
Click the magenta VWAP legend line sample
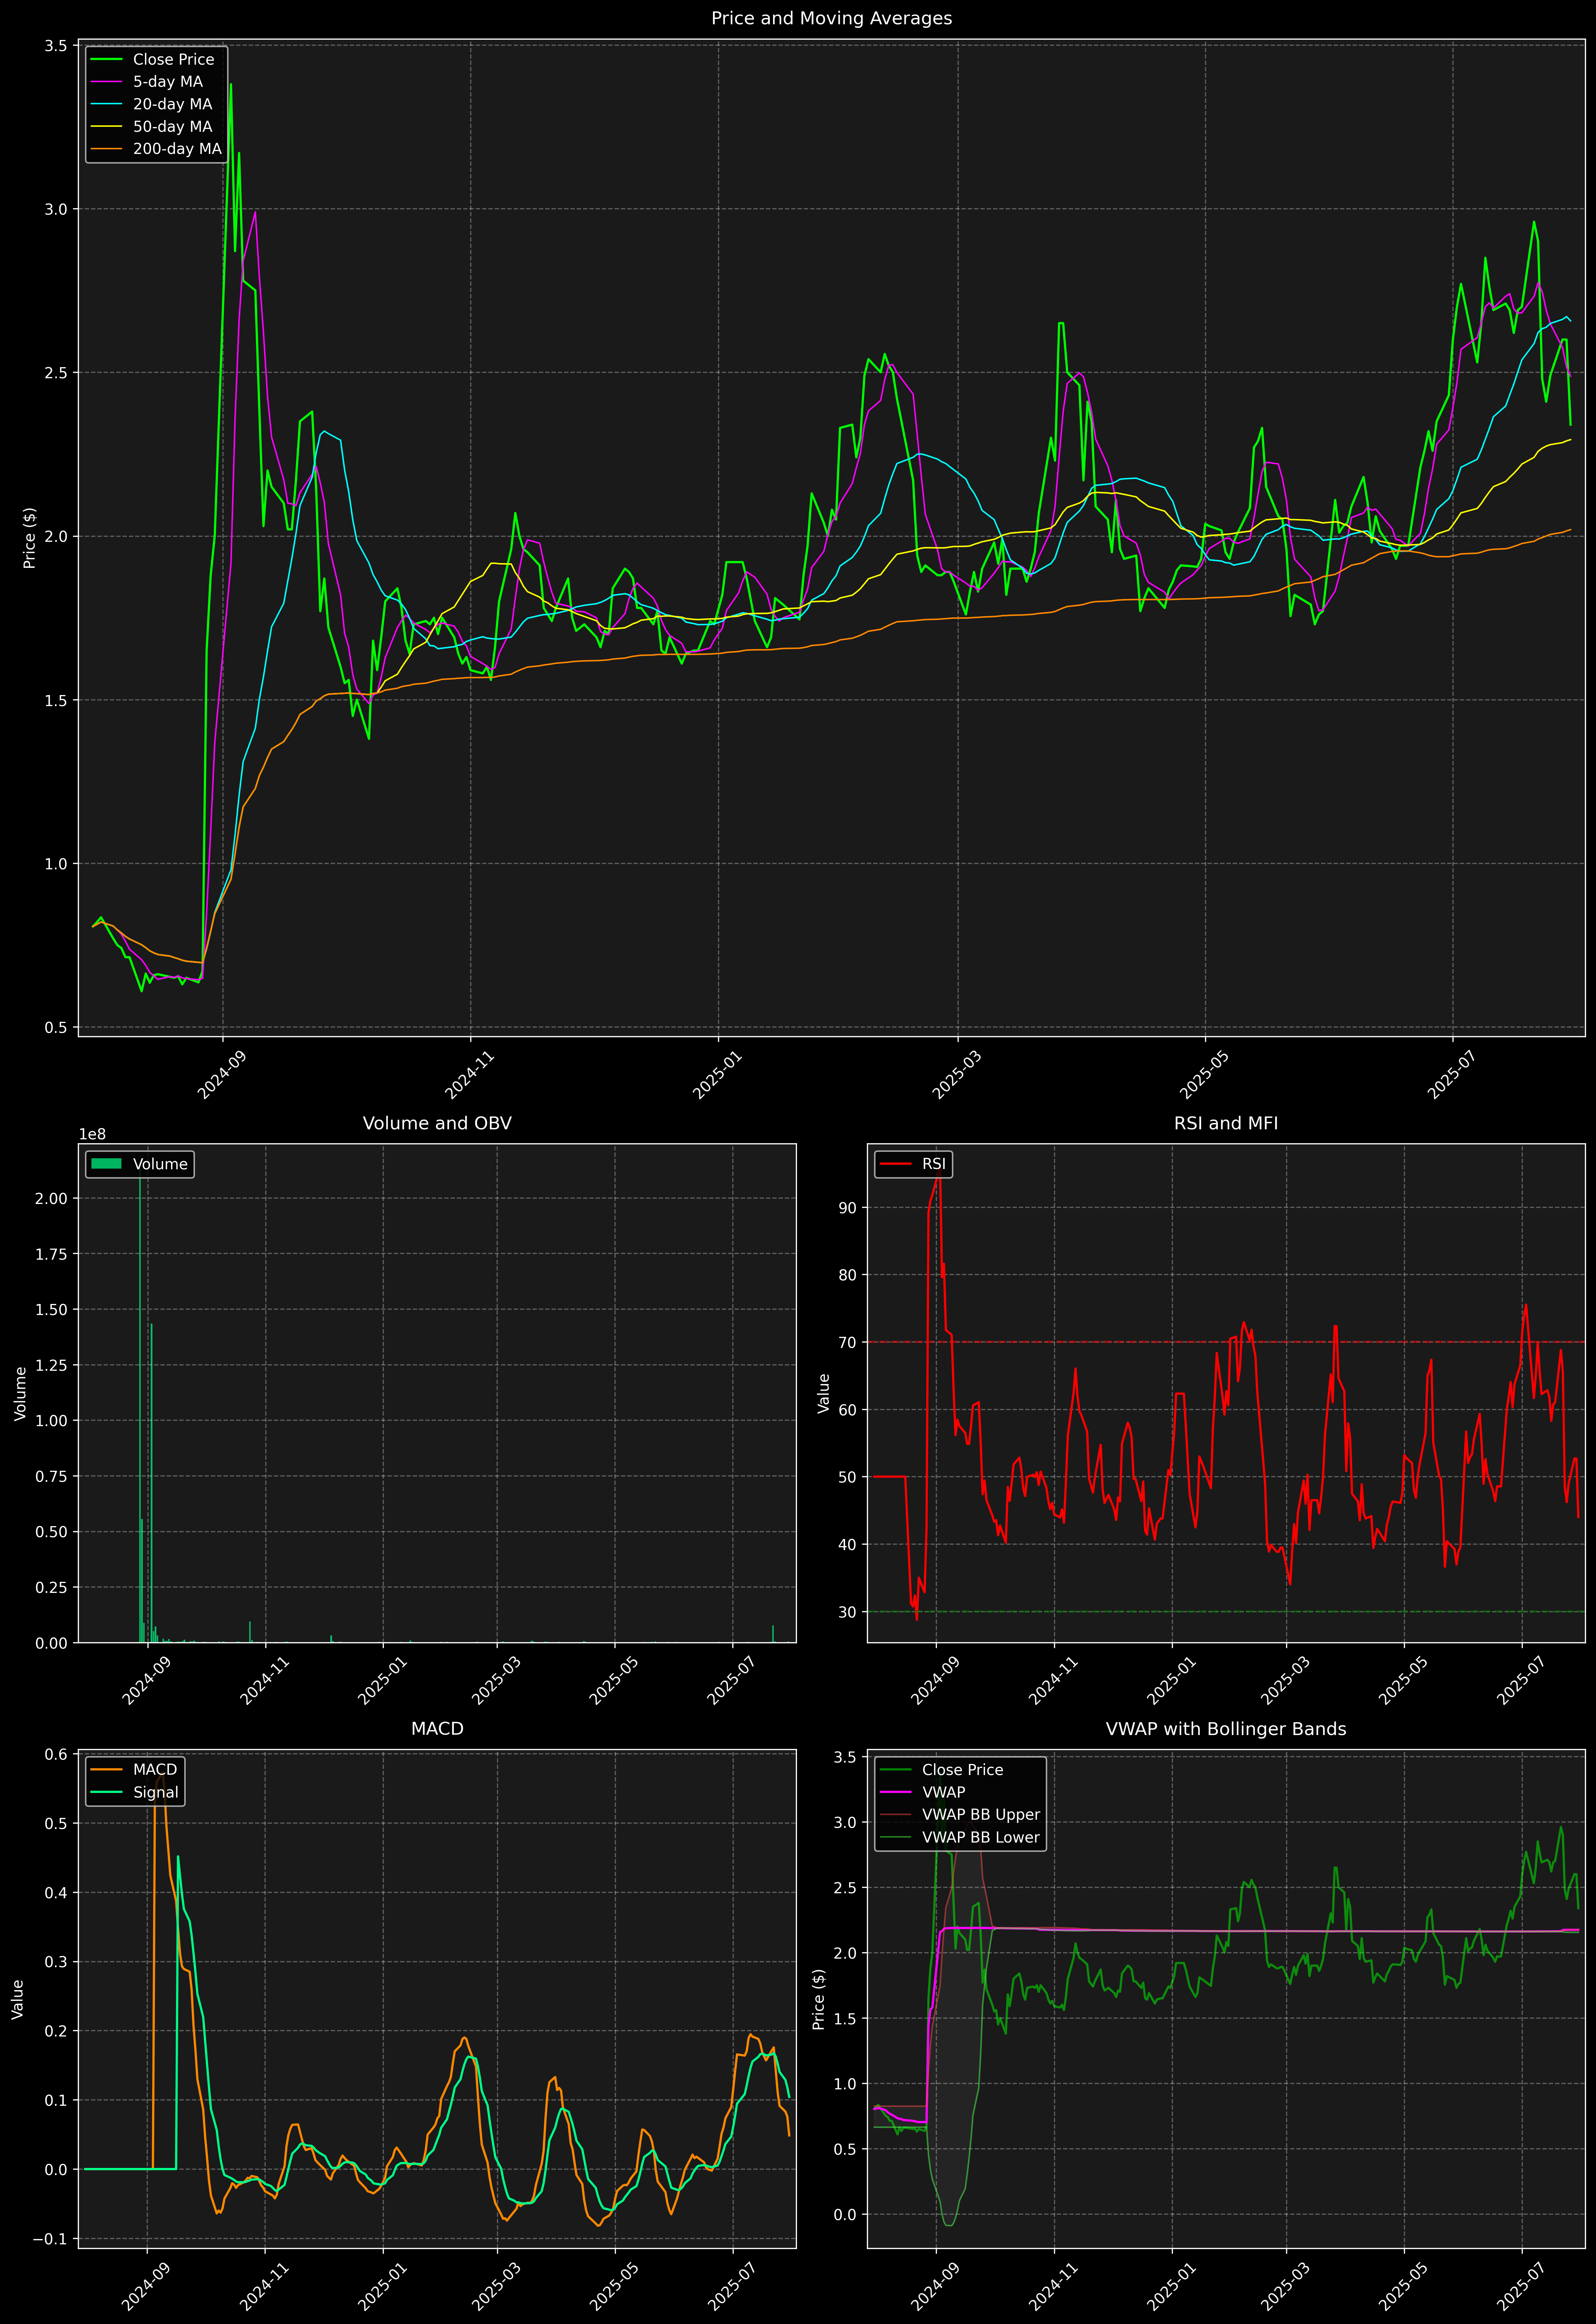[895, 1792]
